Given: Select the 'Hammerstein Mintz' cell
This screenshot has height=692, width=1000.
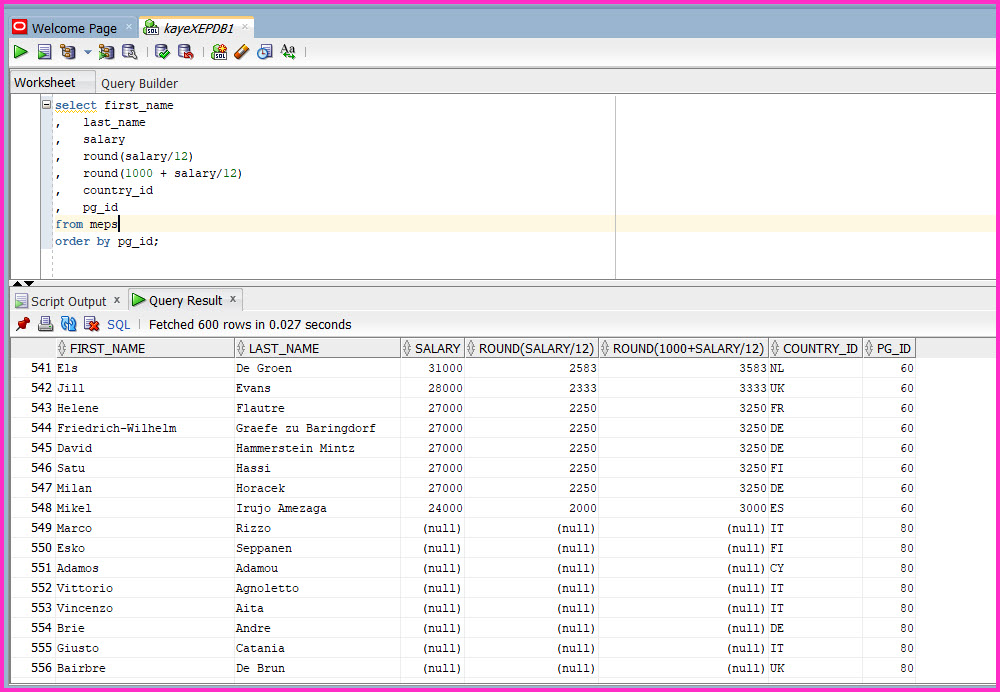Looking at the screenshot, I should 318,448.
